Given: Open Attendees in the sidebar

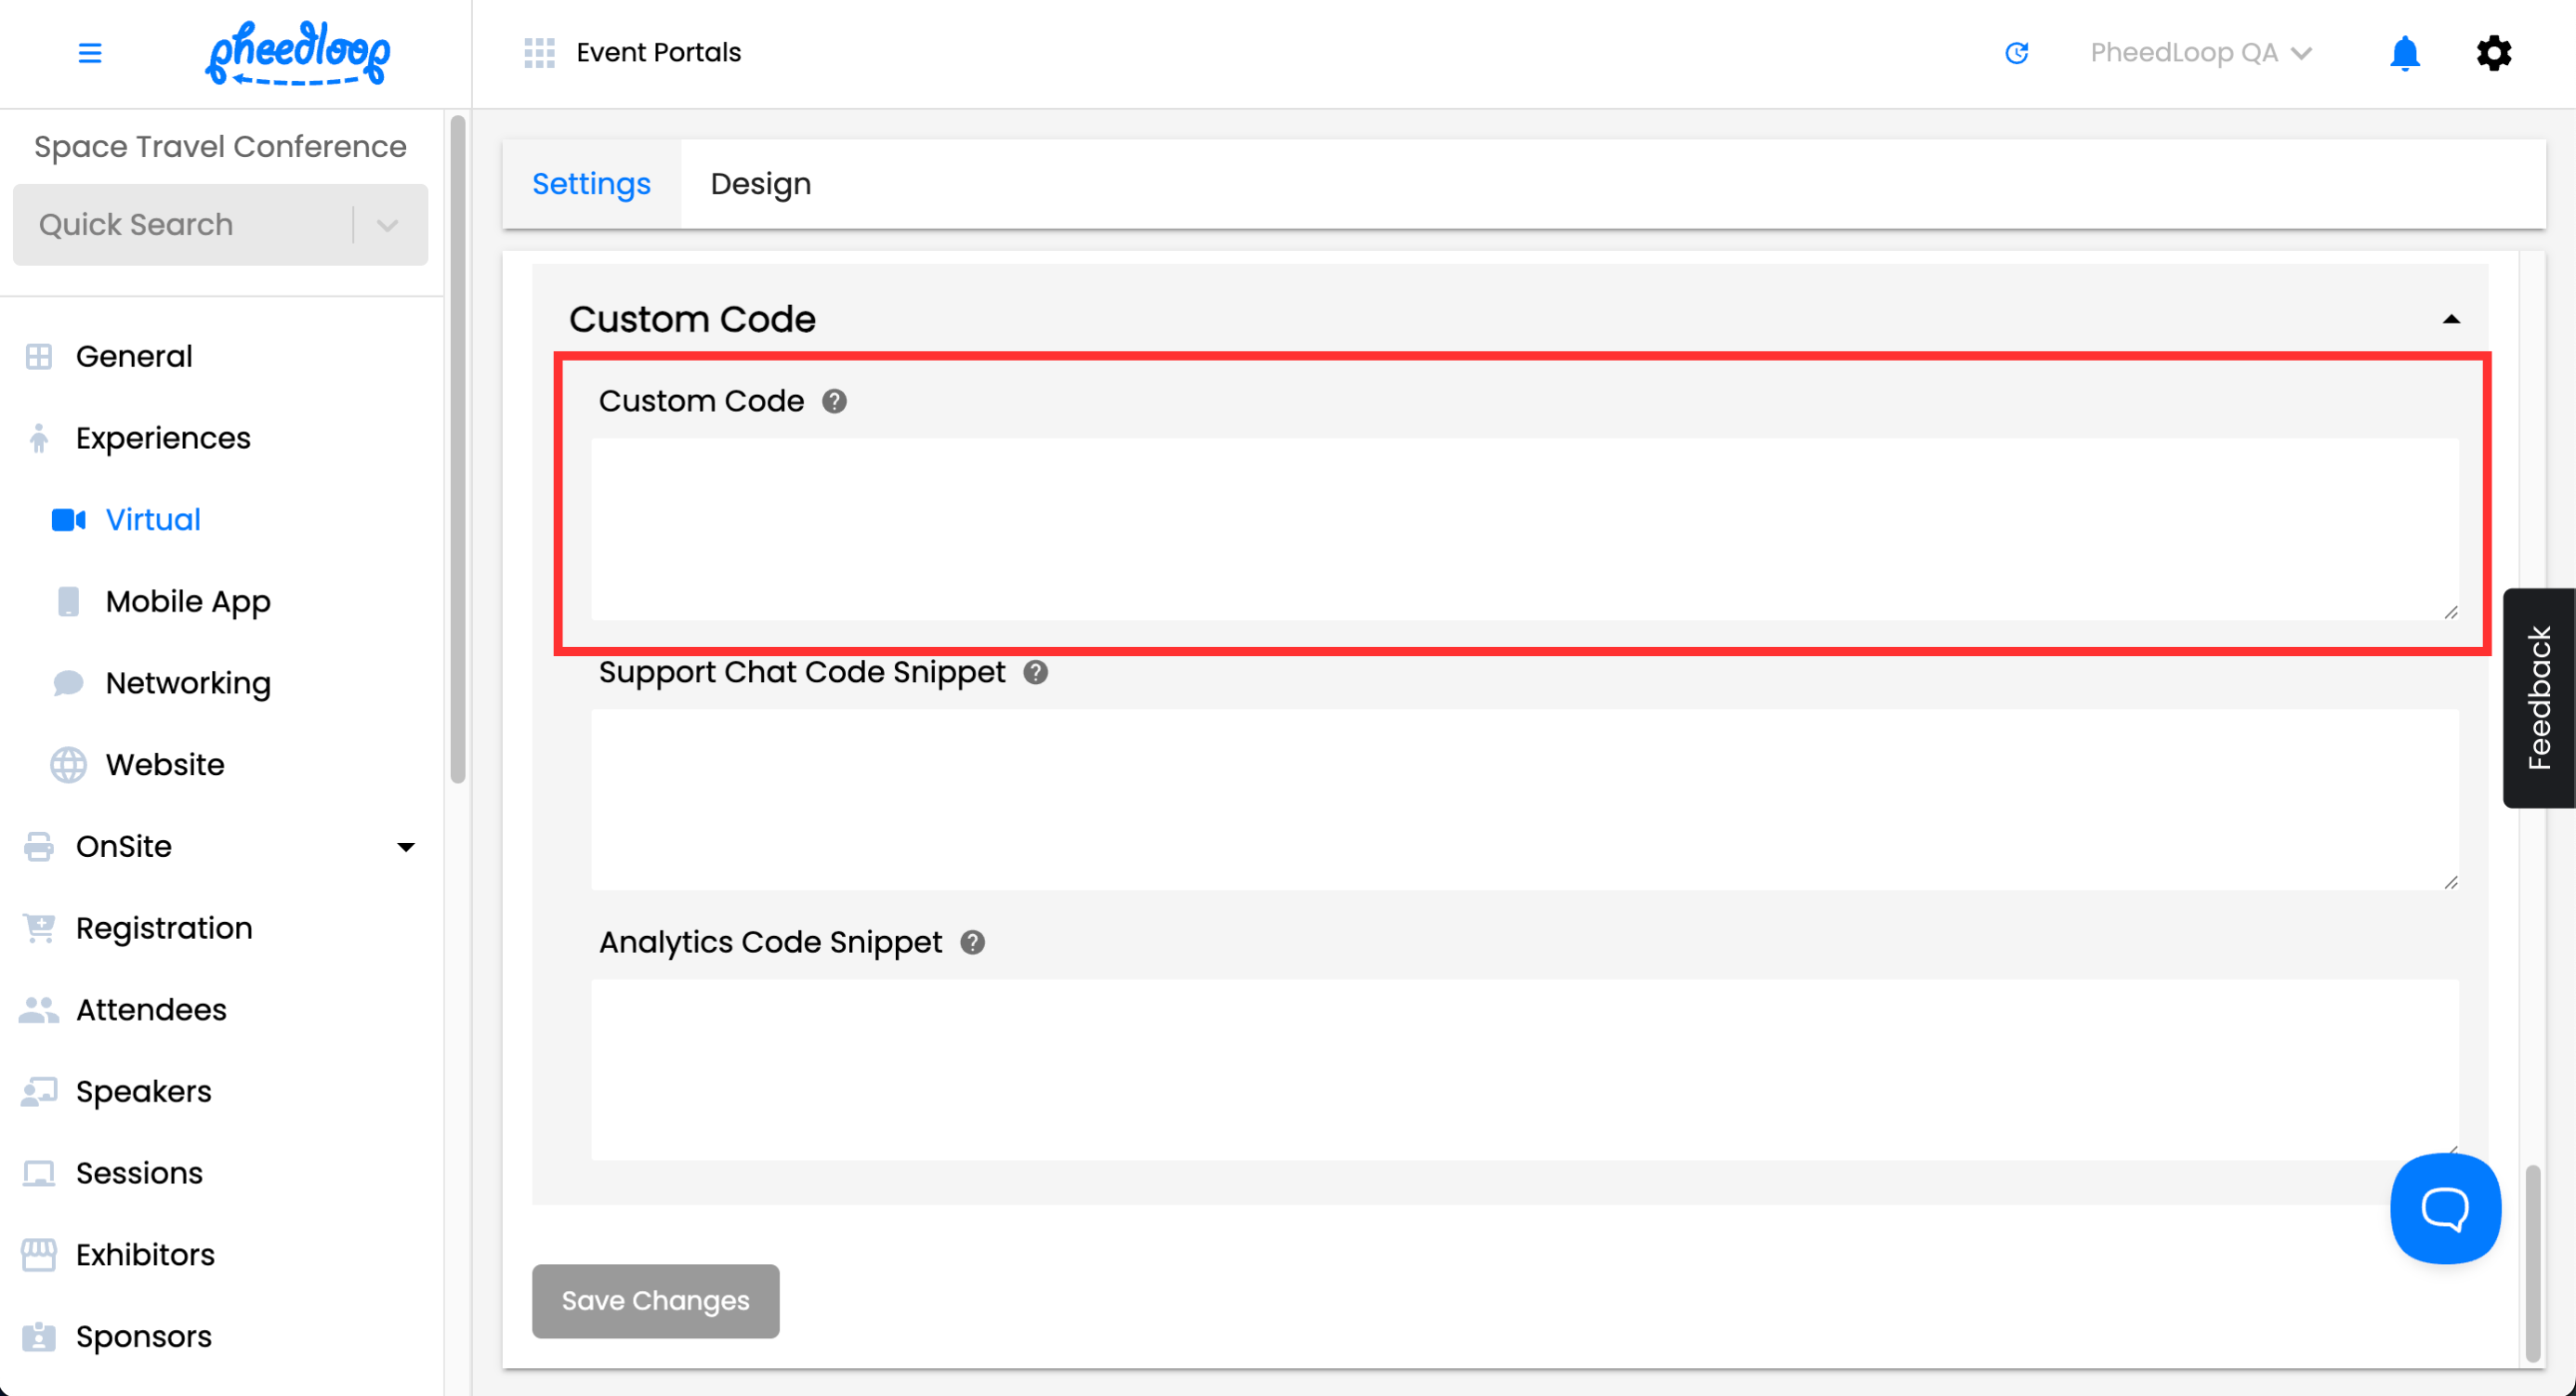Looking at the screenshot, I should (x=151, y=1010).
